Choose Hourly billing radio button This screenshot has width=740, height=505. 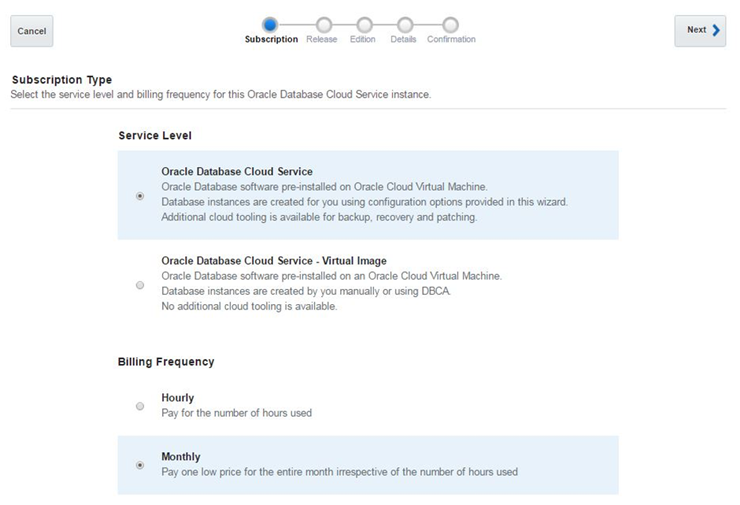click(140, 406)
